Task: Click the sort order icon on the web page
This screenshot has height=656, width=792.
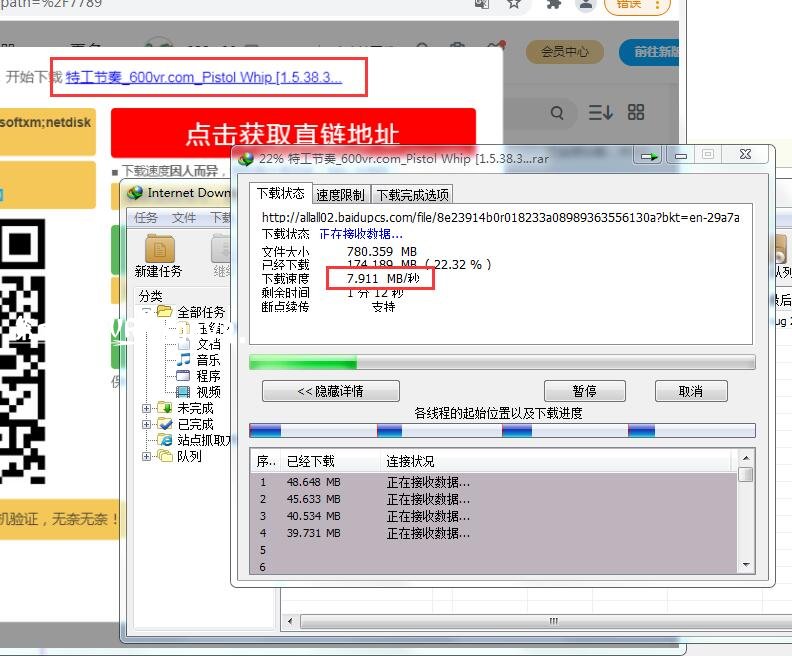Action: tap(601, 112)
